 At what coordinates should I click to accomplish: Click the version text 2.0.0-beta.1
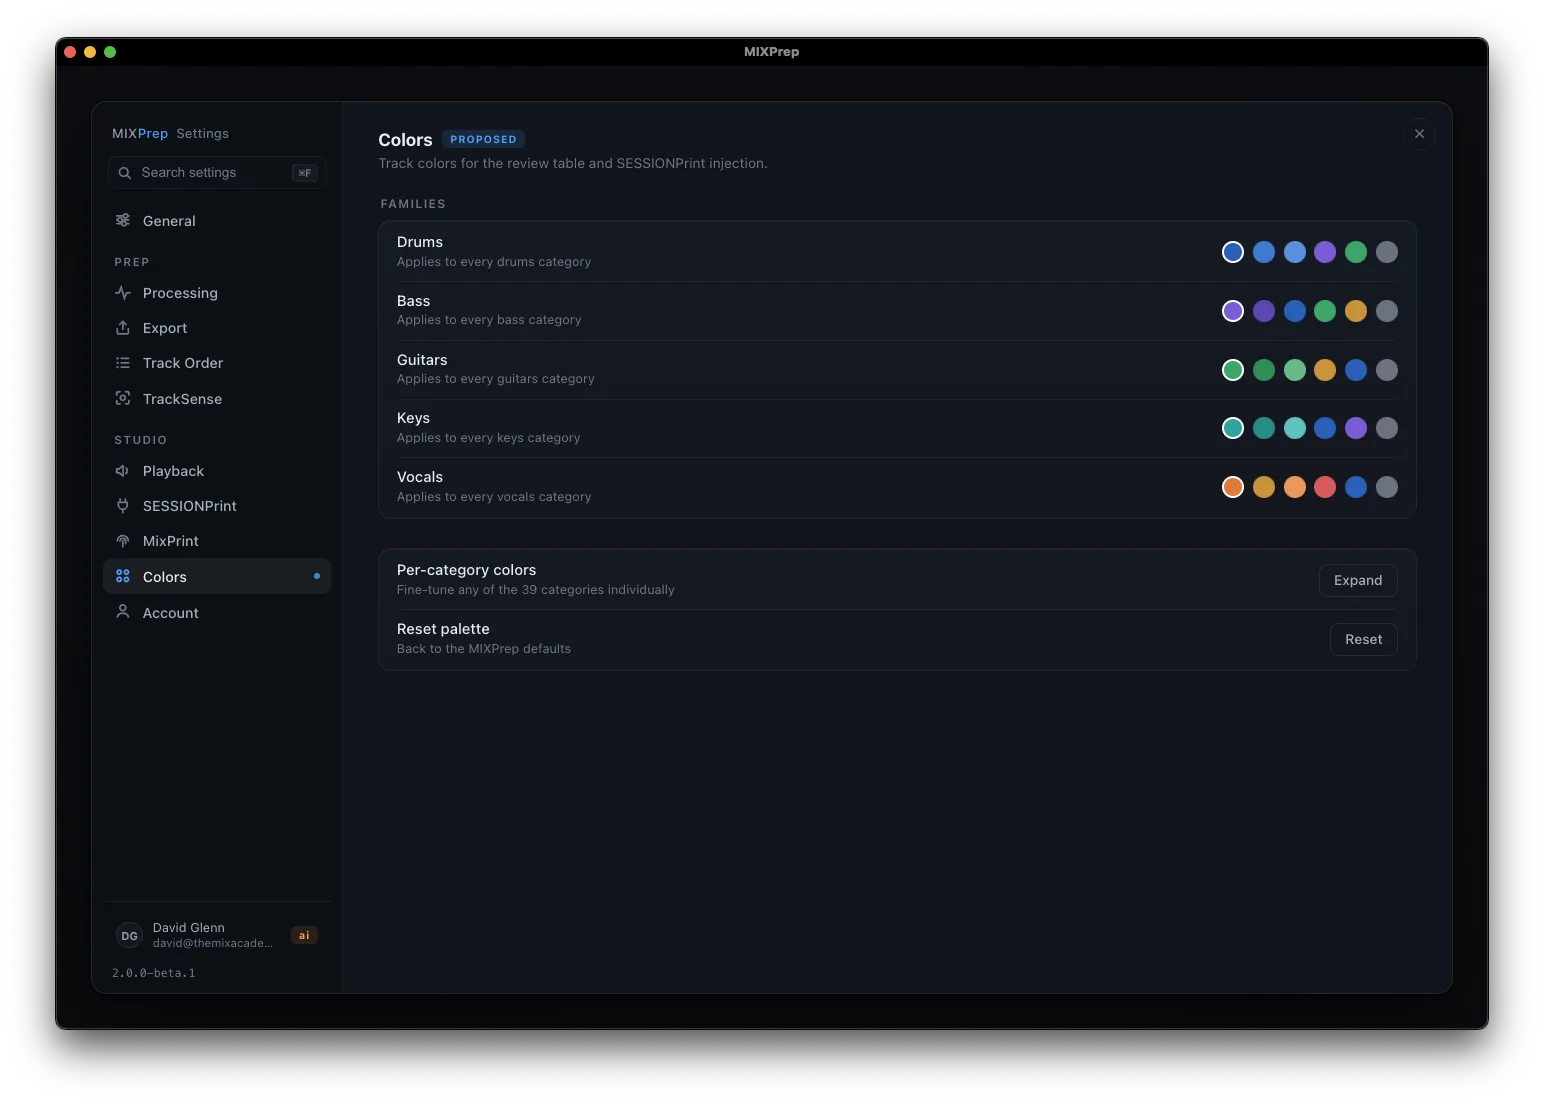pyautogui.click(x=154, y=973)
